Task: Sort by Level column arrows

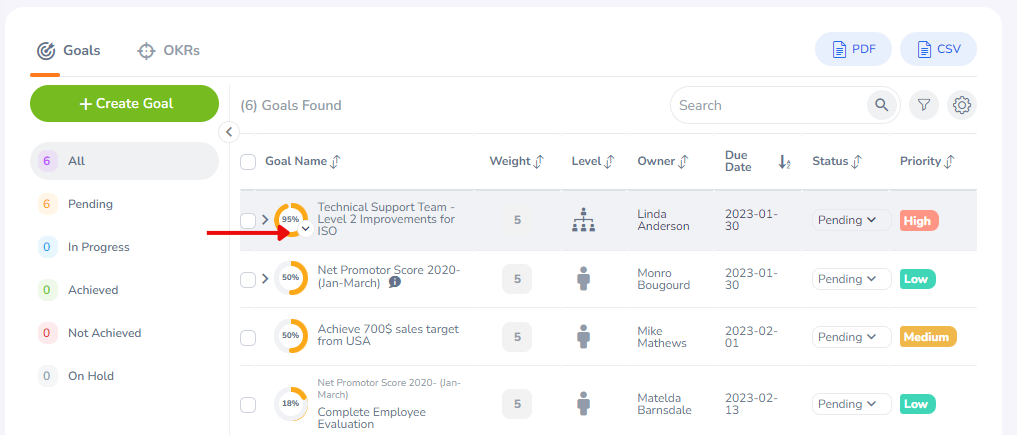Action: [x=608, y=161]
